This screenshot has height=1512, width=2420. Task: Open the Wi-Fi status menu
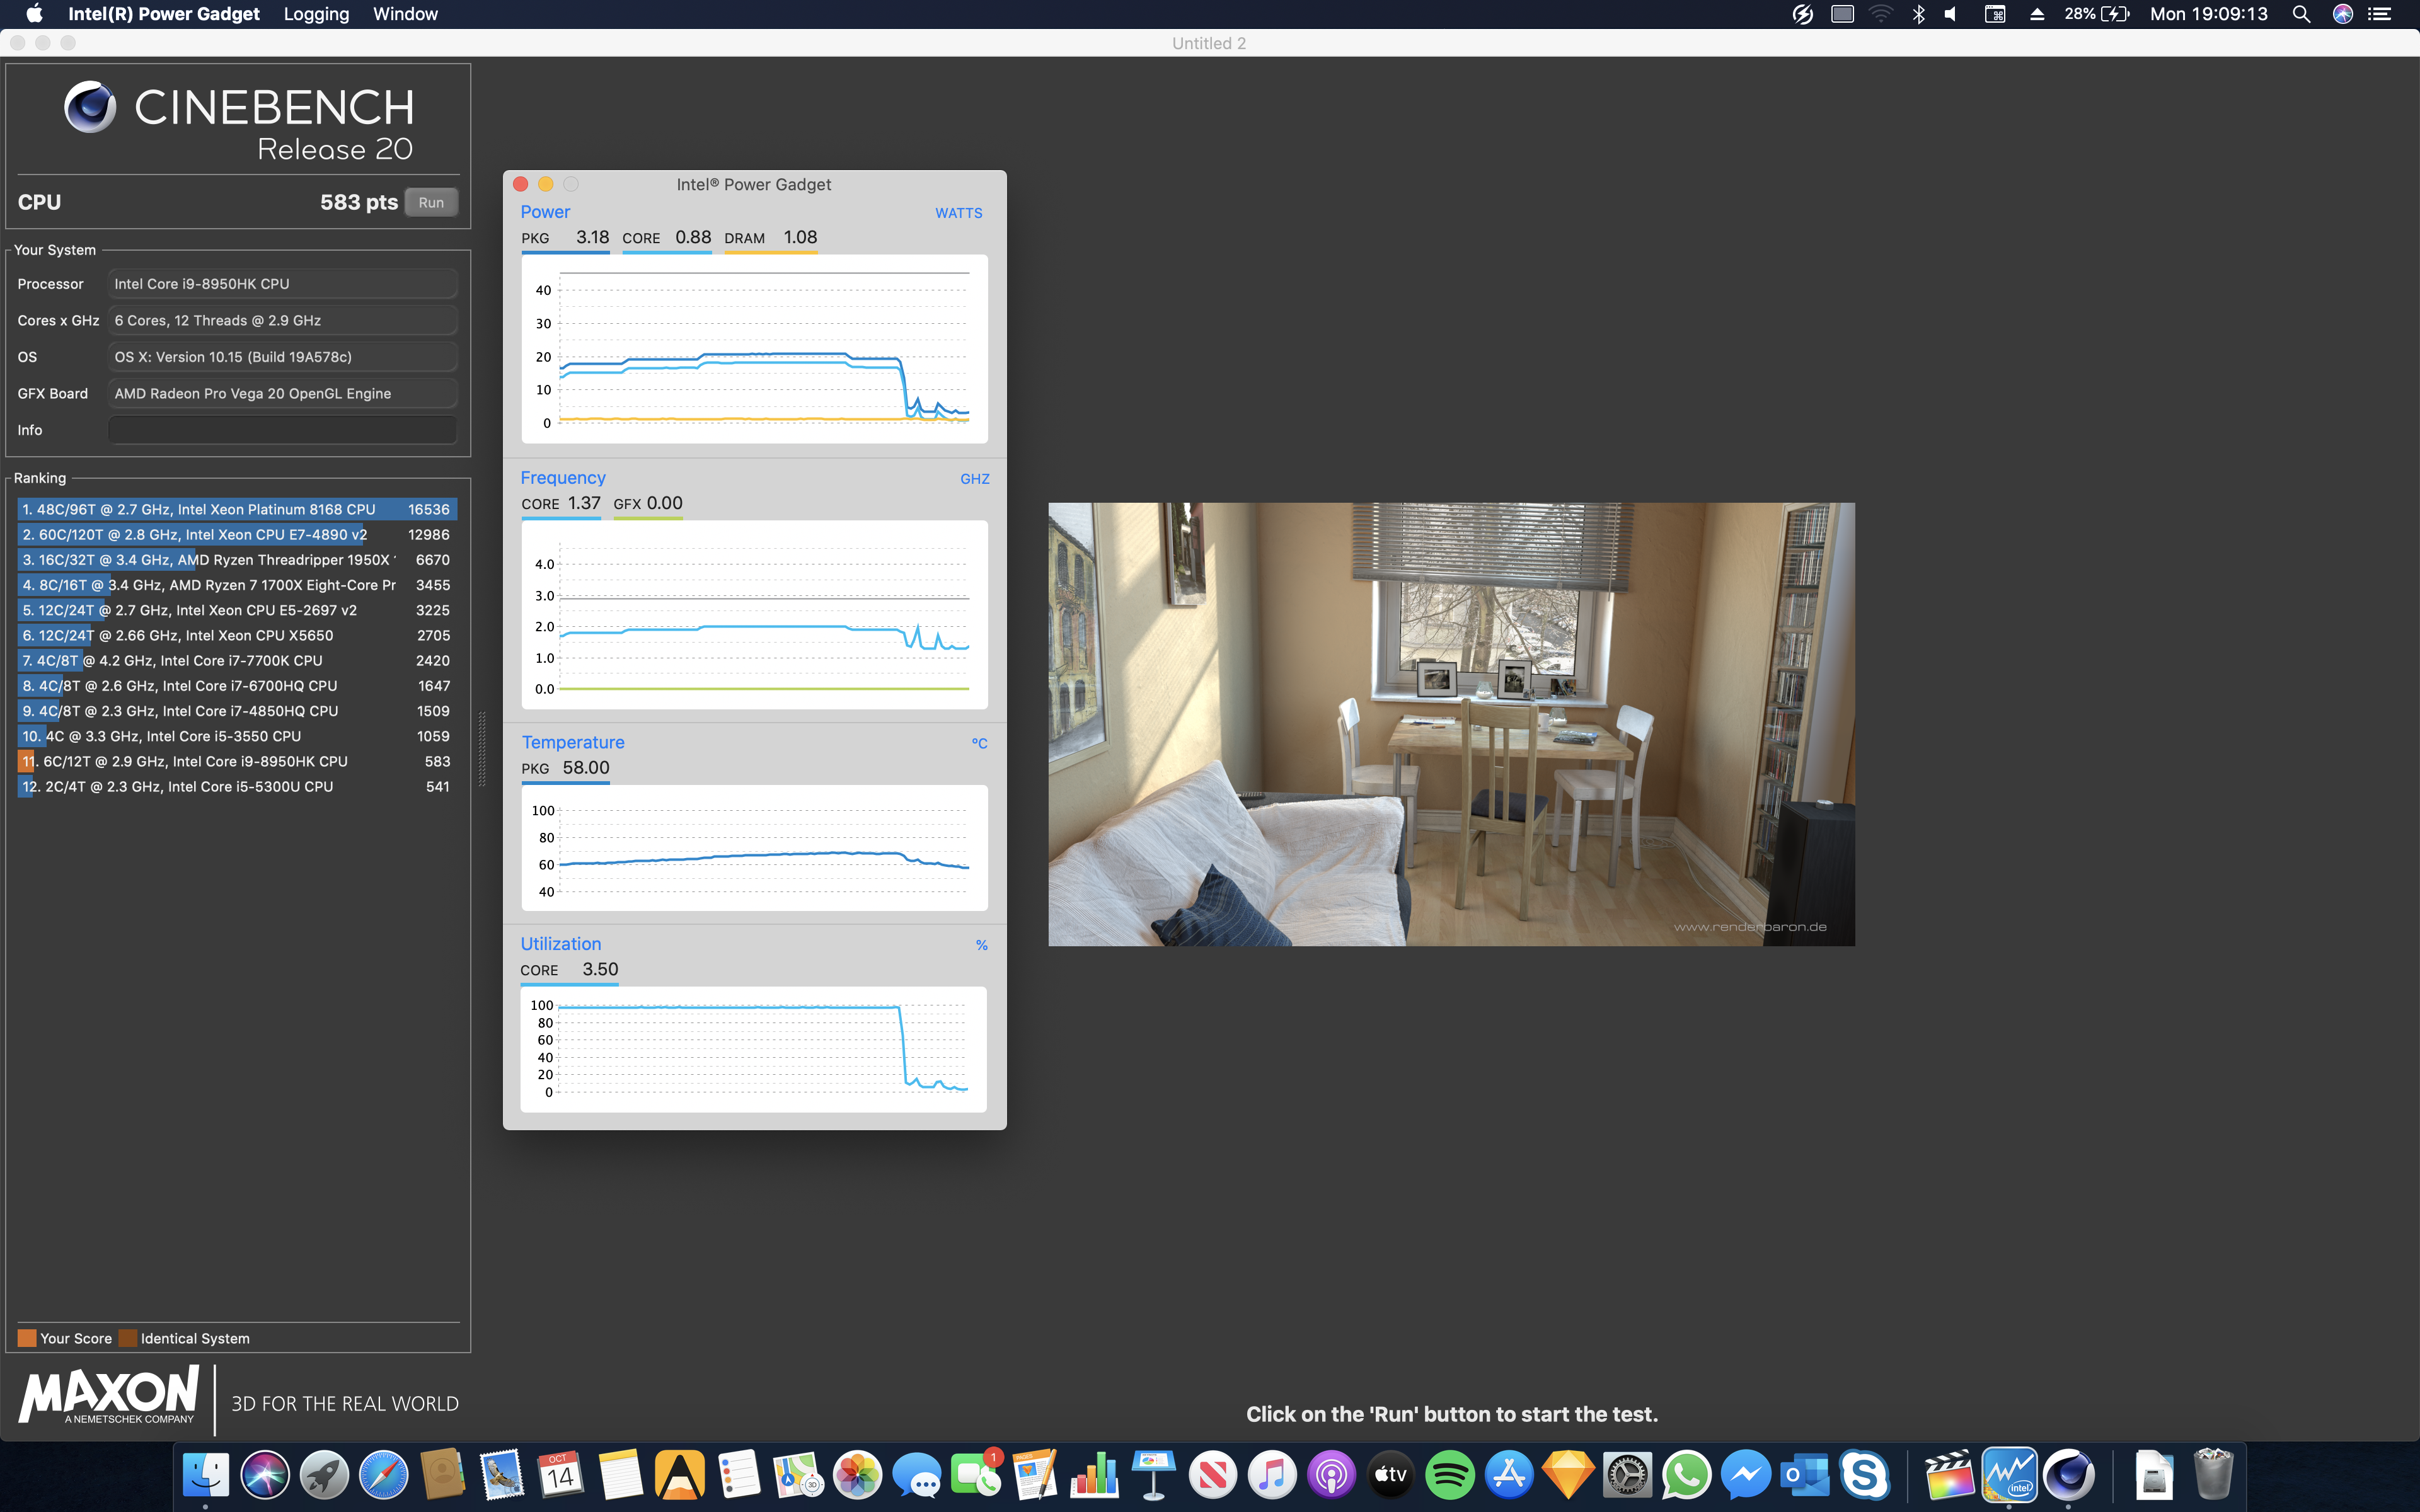(1881, 14)
